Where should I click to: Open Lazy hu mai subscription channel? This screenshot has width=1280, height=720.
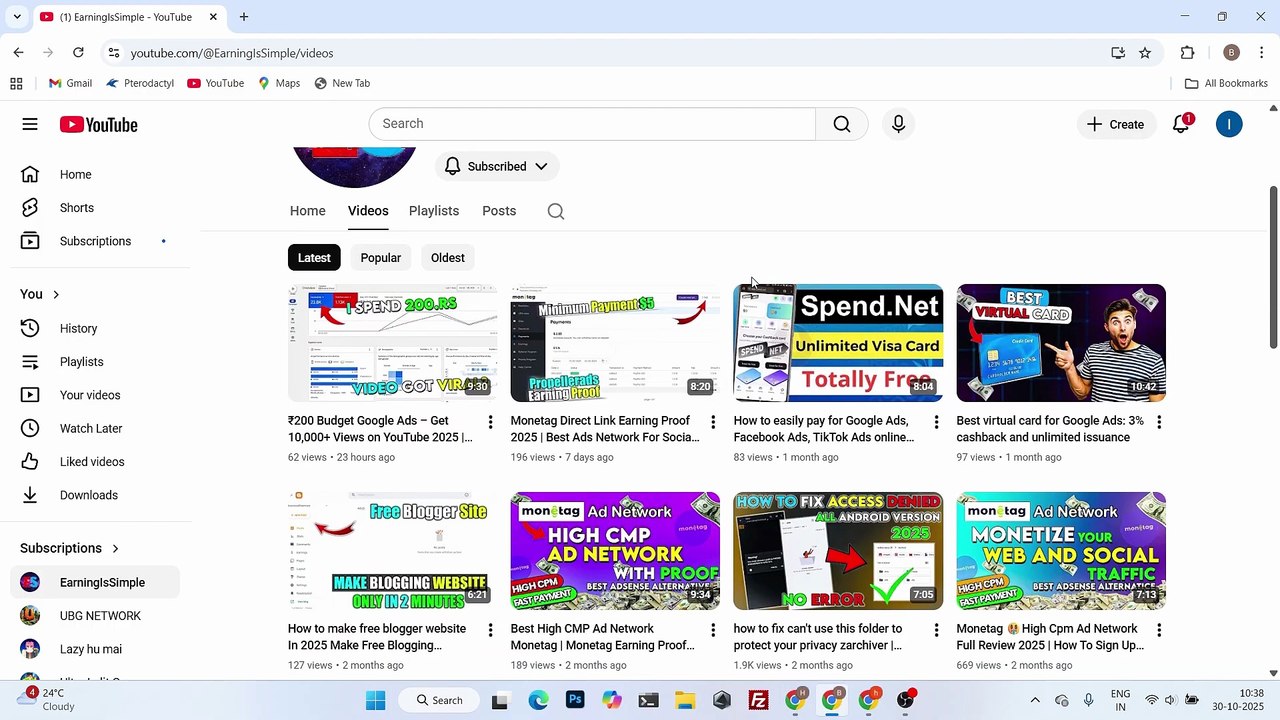[95, 649]
